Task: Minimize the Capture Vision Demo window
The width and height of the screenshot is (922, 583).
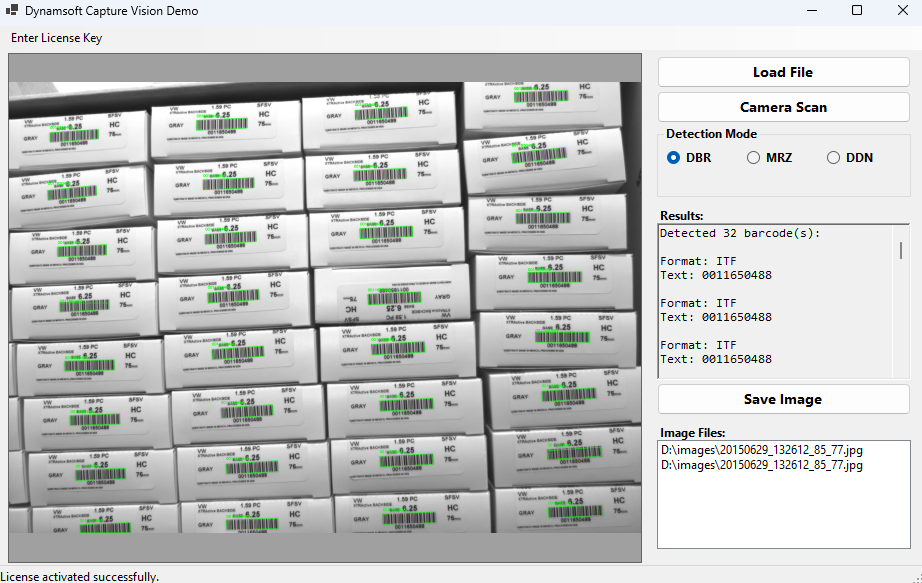Action: [813, 10]
